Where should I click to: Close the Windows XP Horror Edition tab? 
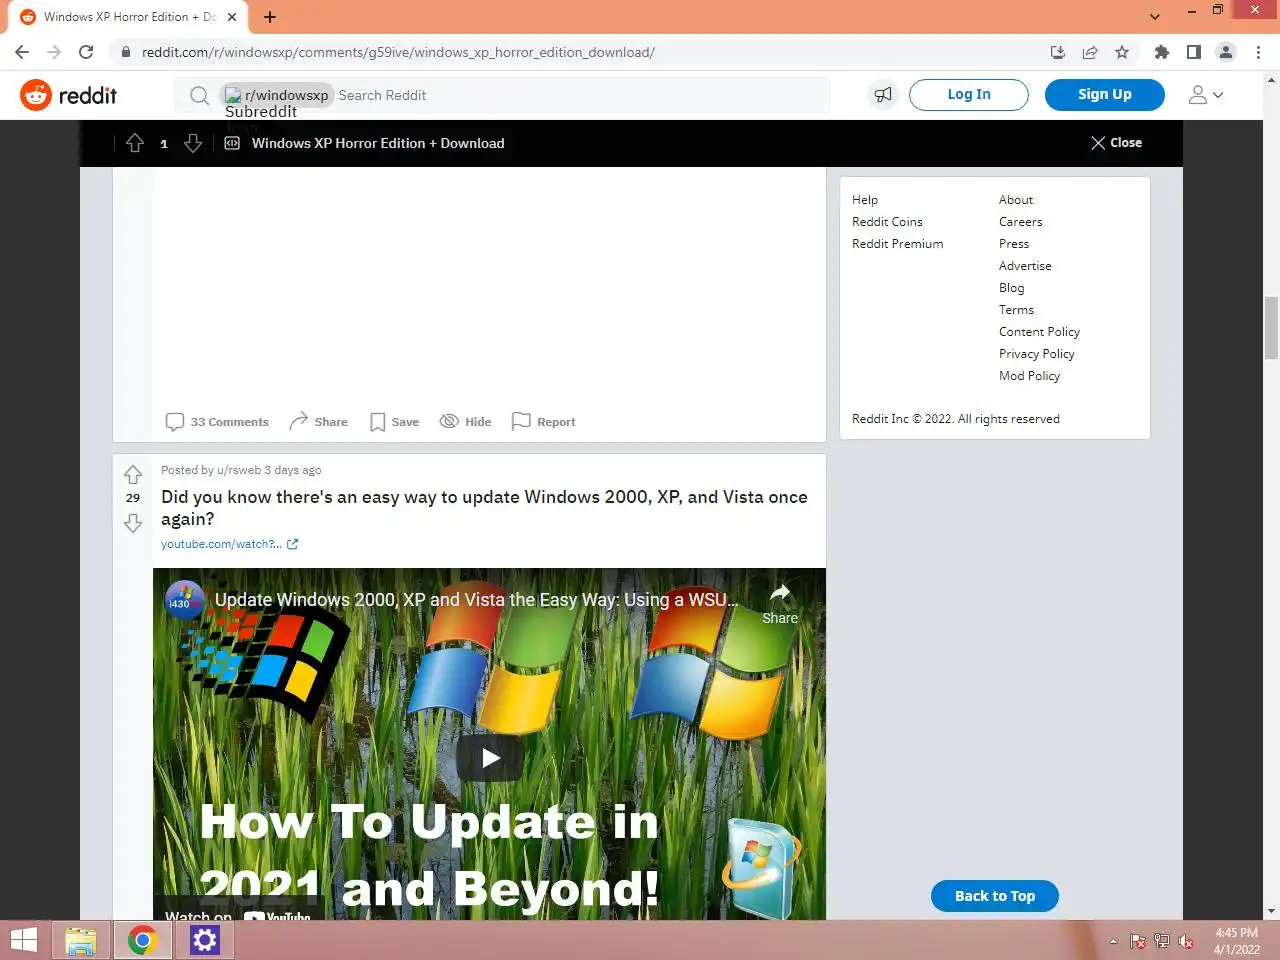click(232, 17)
